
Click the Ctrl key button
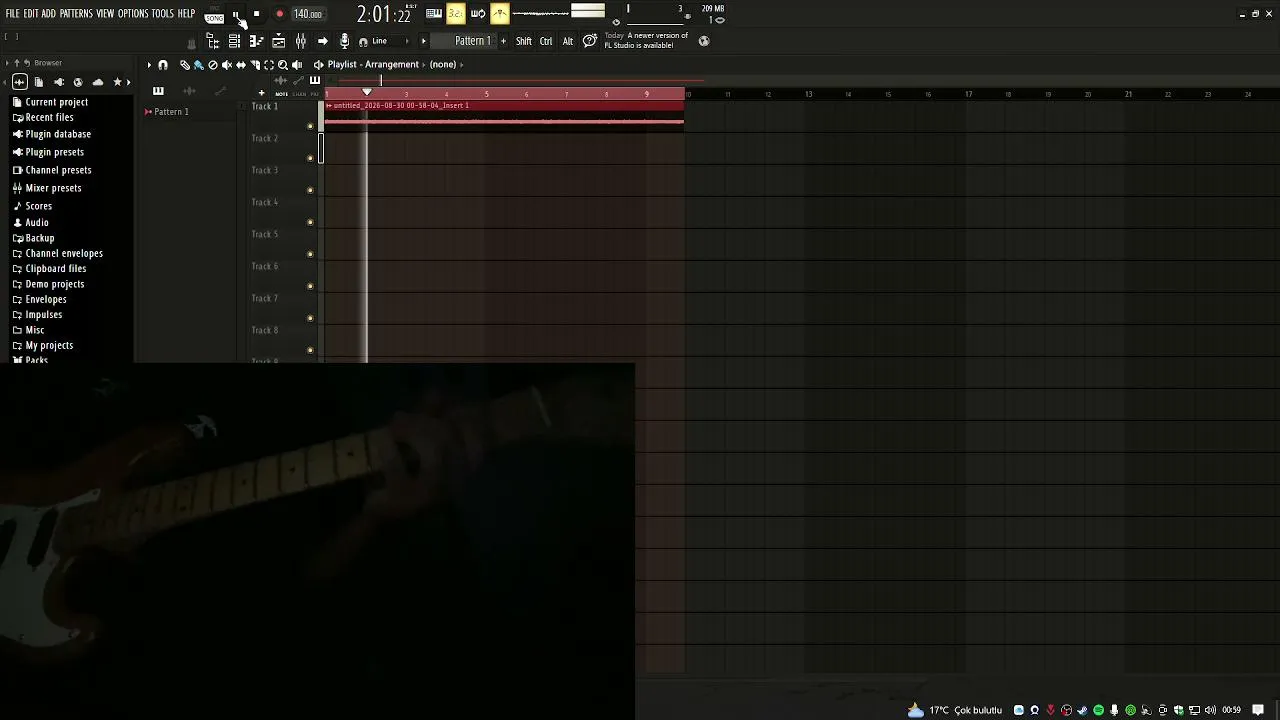[x=546, y=41]
